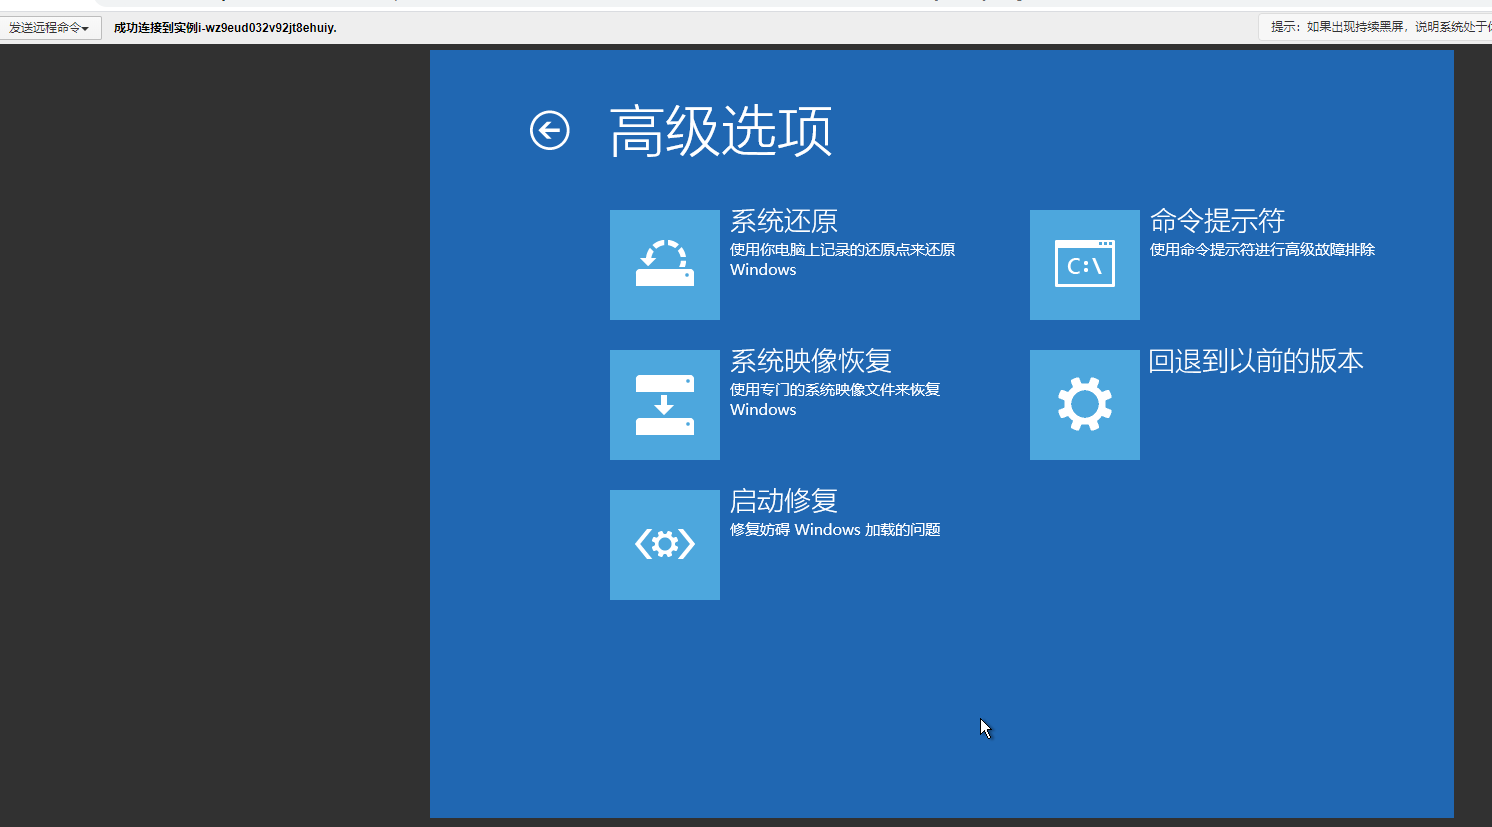
Task: Click description 使用命令提示符进行高级故障排除
Action: (1262, 250)
